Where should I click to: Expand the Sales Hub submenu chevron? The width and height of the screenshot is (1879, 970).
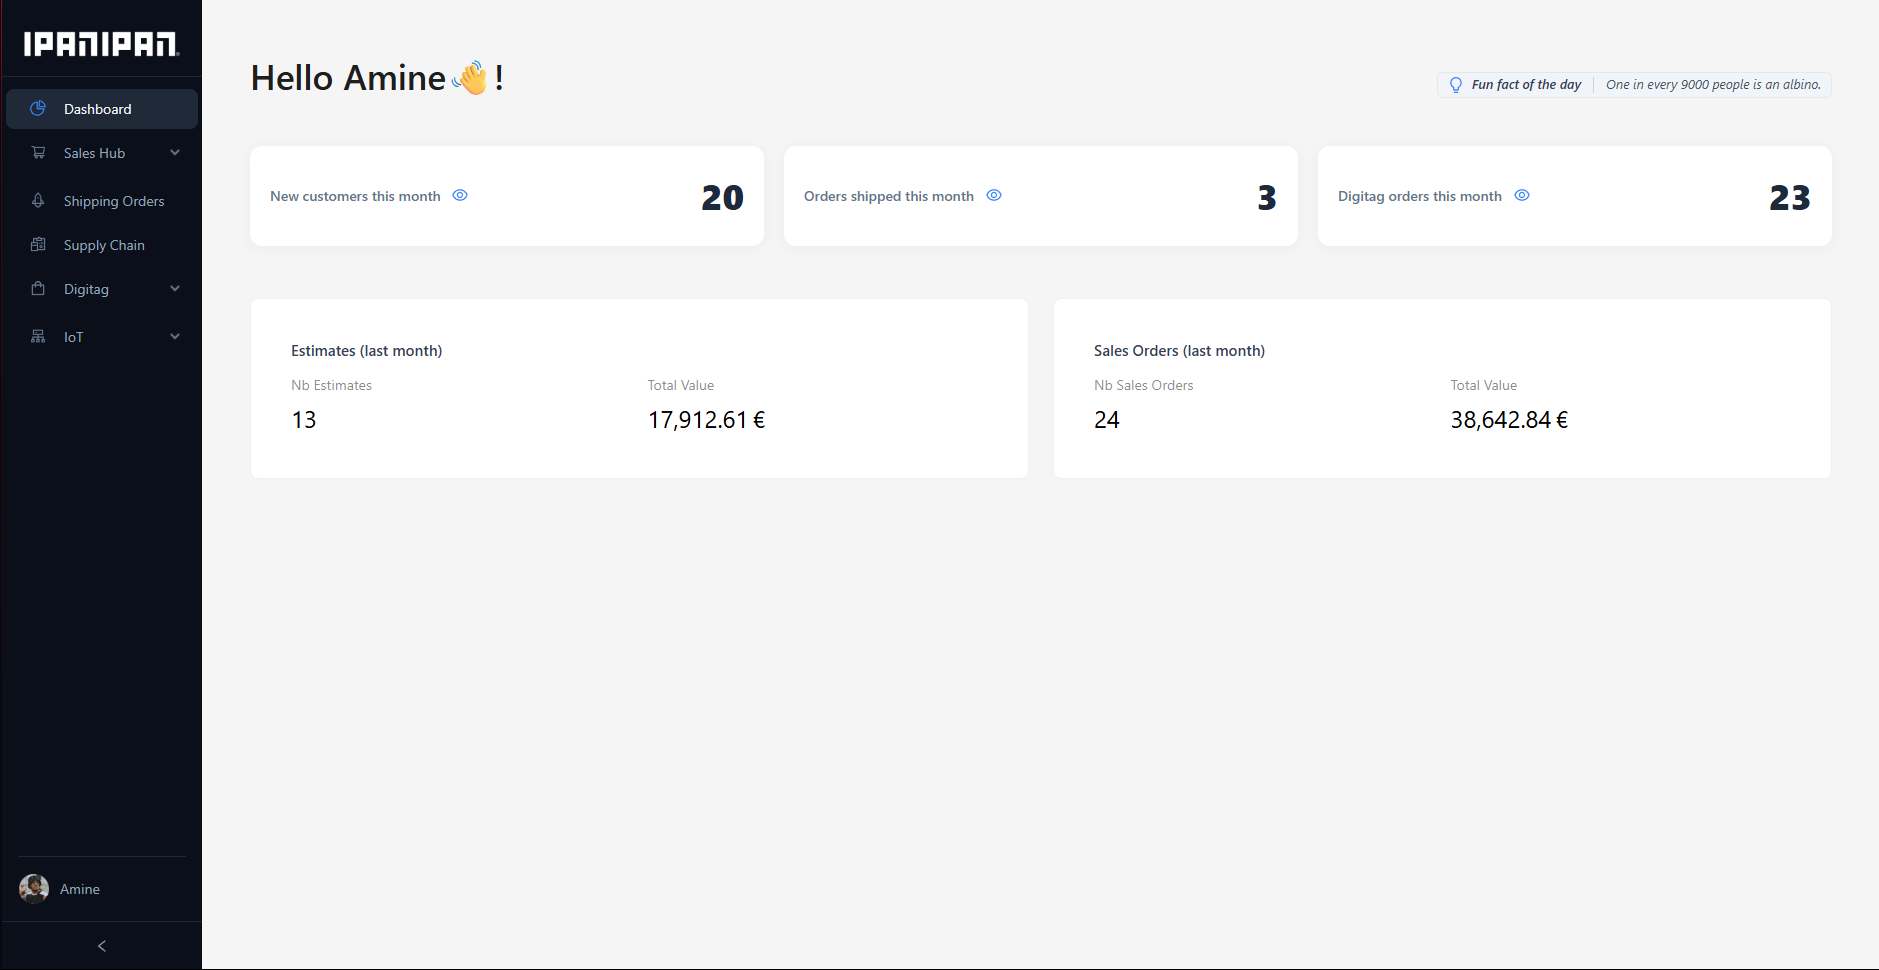175,153
